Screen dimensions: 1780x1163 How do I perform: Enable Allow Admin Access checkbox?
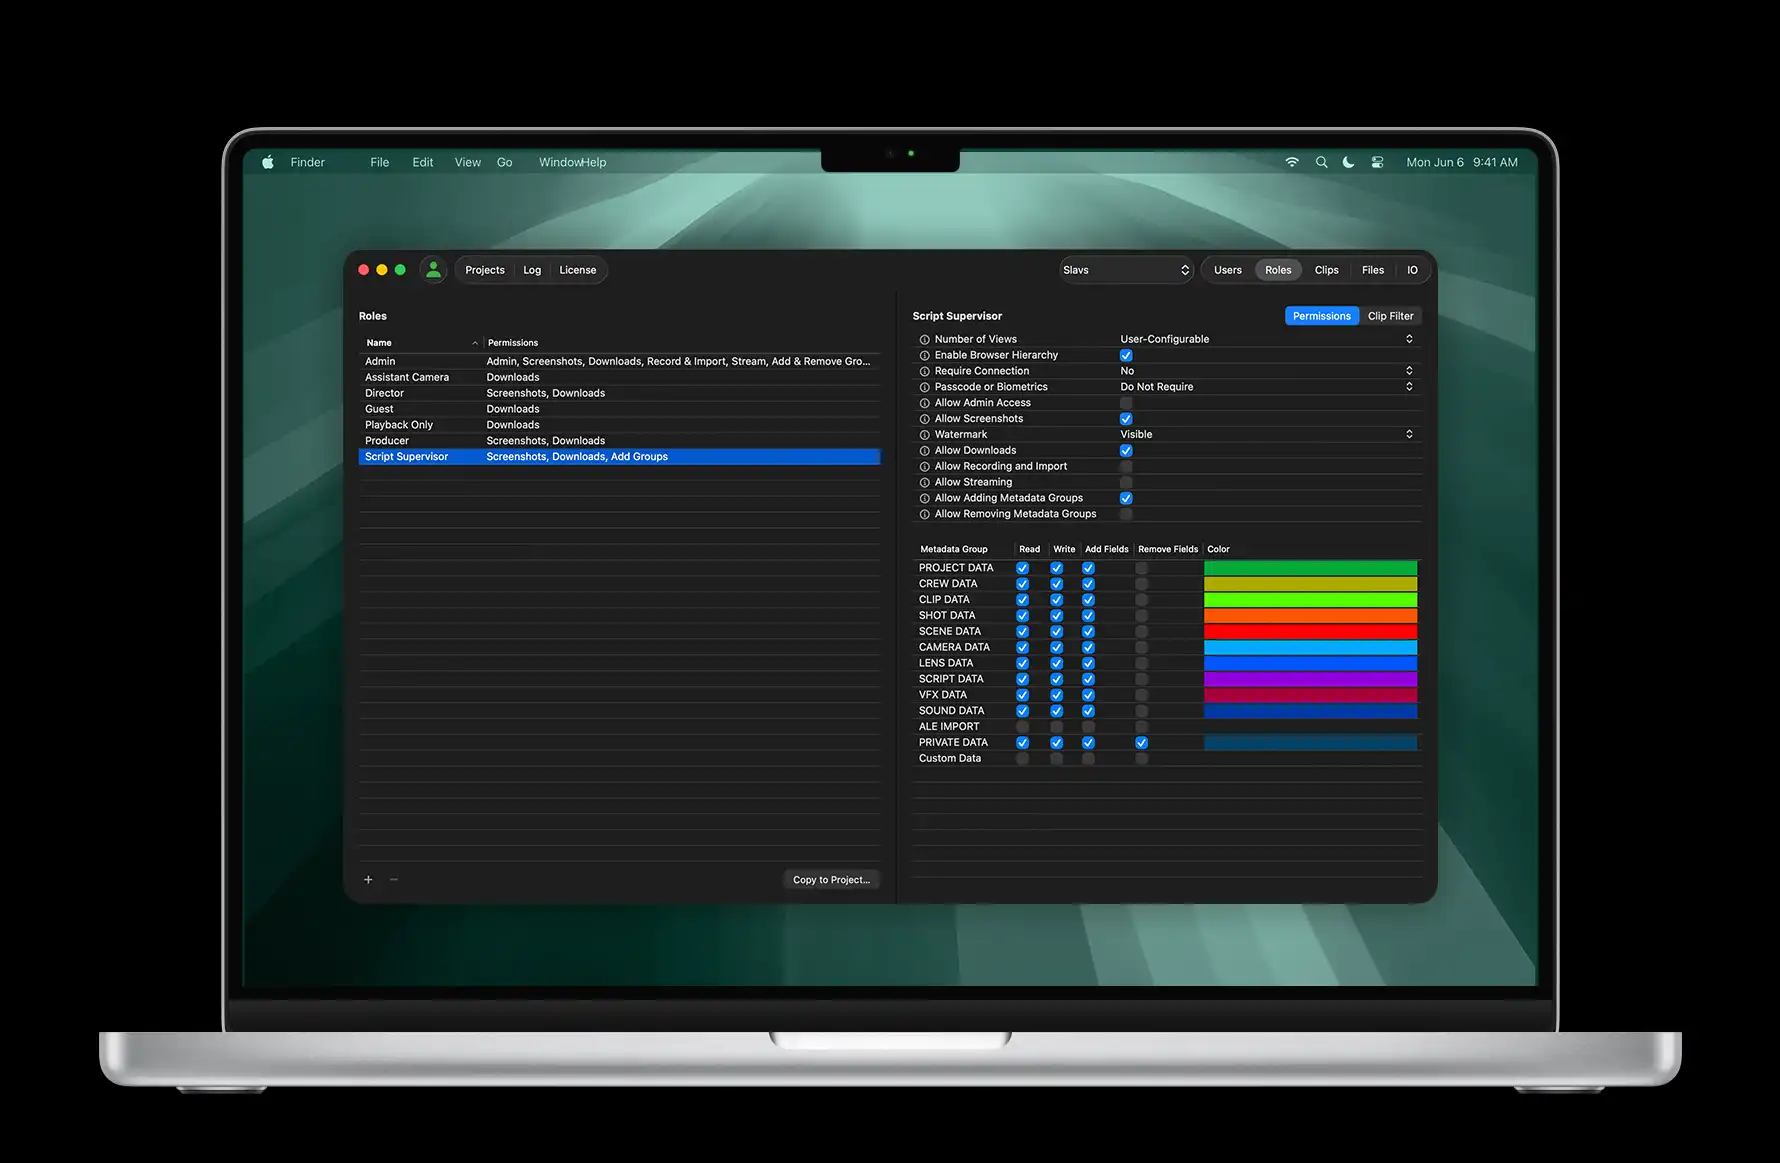click(1126, 403)
